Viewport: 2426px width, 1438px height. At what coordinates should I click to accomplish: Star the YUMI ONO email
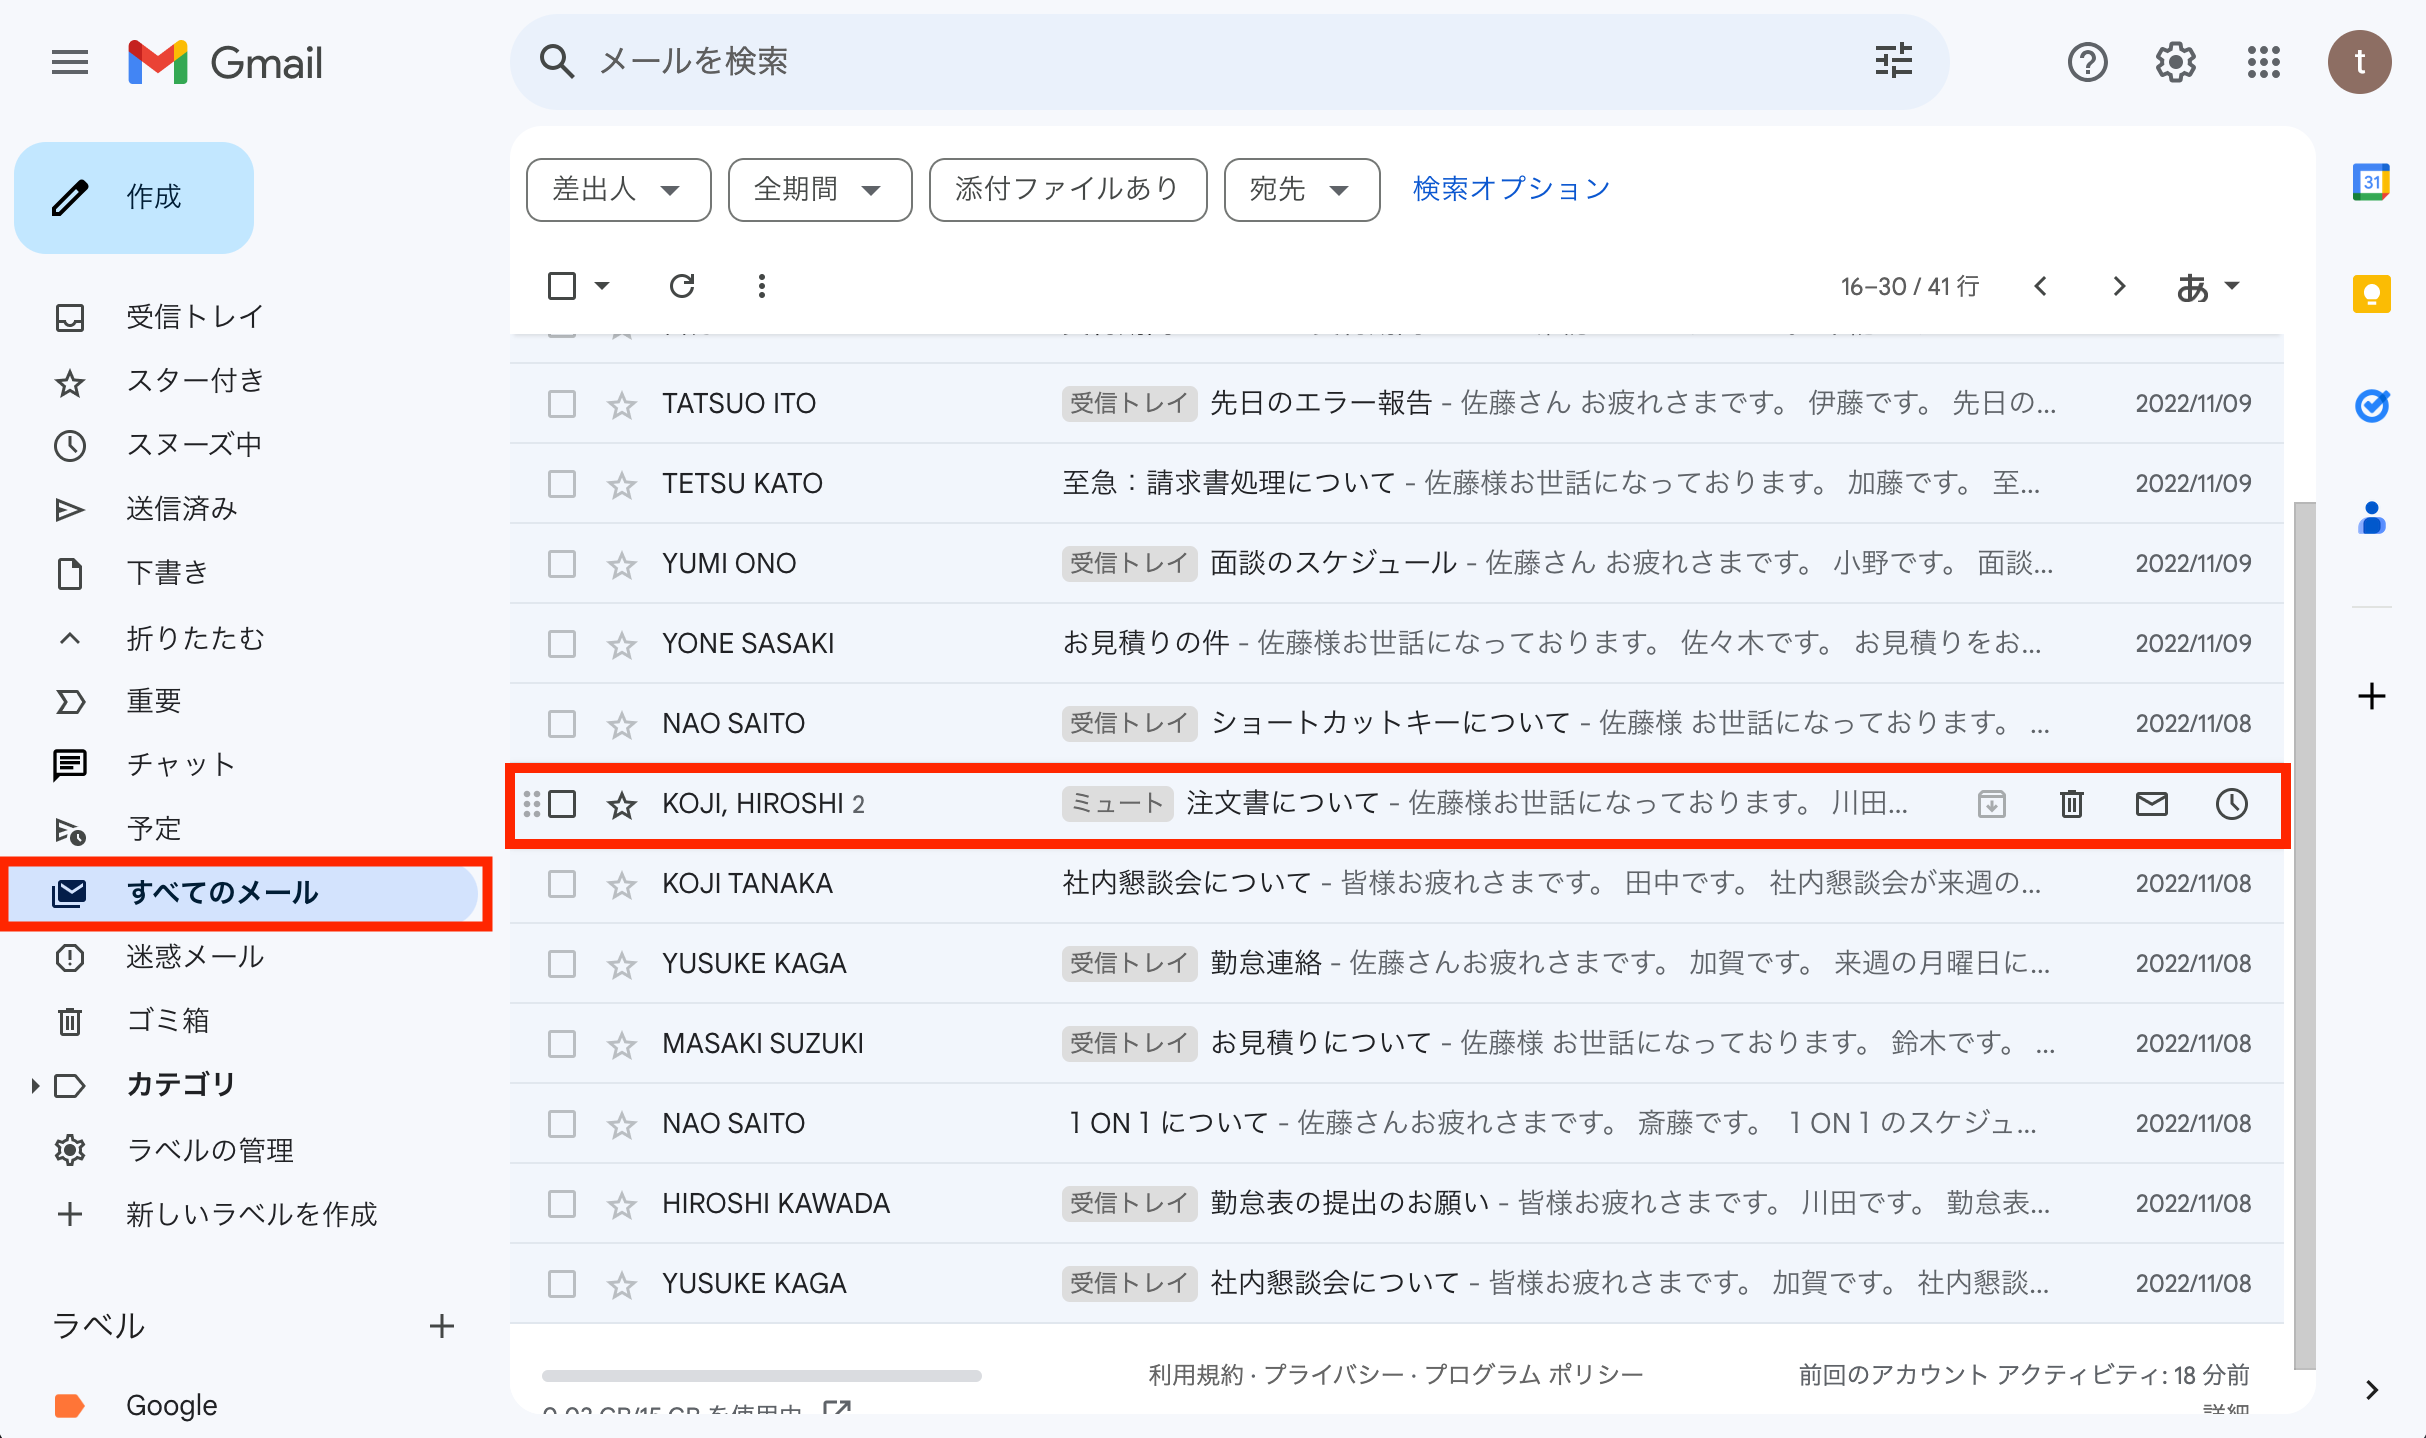tap(622, 564)
